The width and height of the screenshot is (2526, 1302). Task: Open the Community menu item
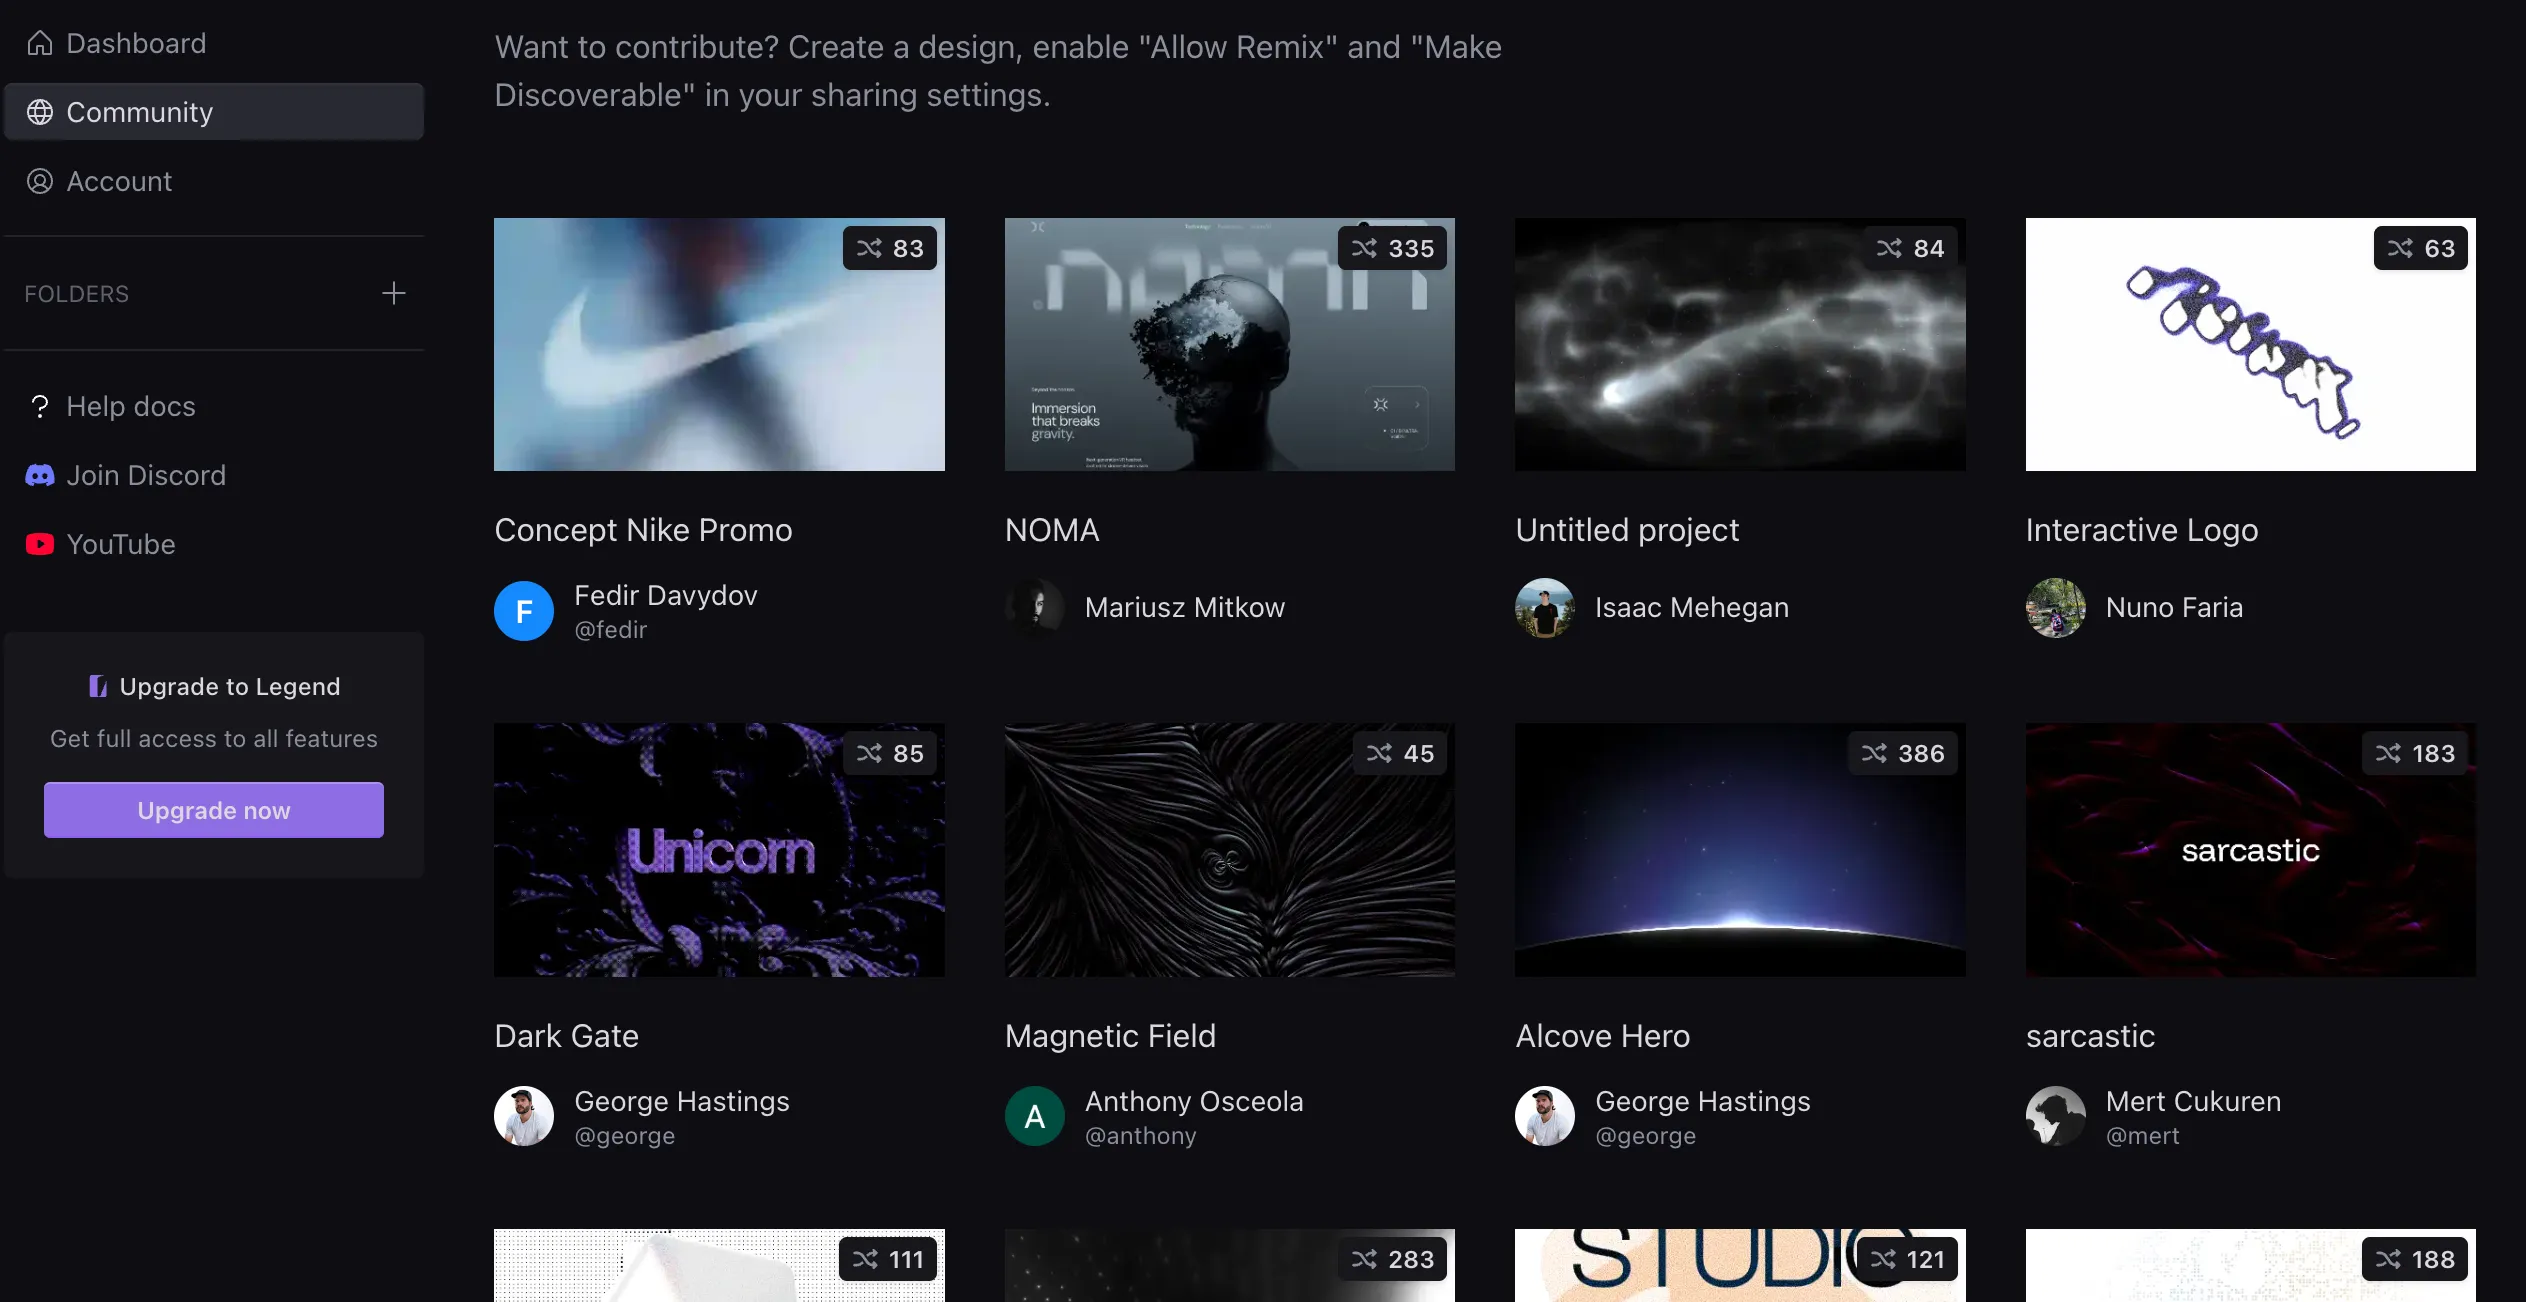pyautogui.click(x=140, y=112)
